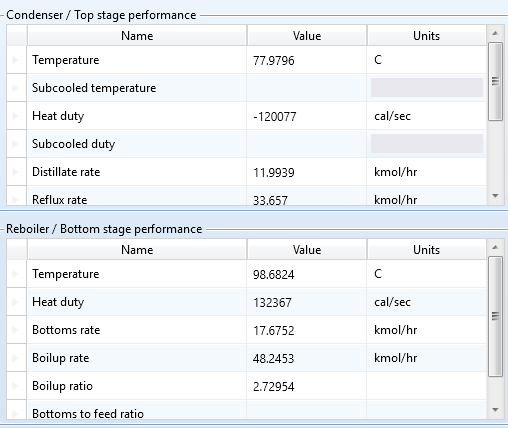
Task: Click row marker beside Bottoms rate
Action: [x=15, y=330]
